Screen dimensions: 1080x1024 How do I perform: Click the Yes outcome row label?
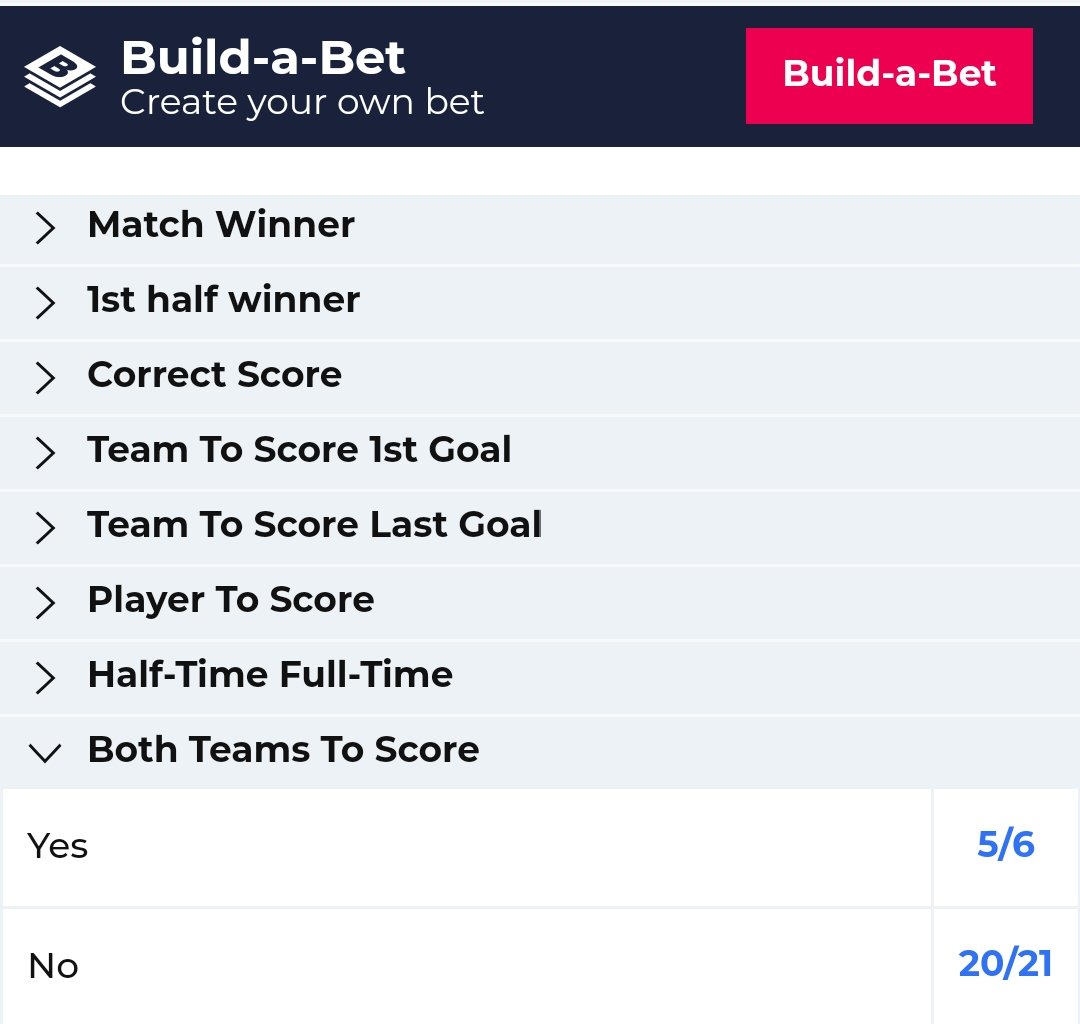click(x=58, y=847)
